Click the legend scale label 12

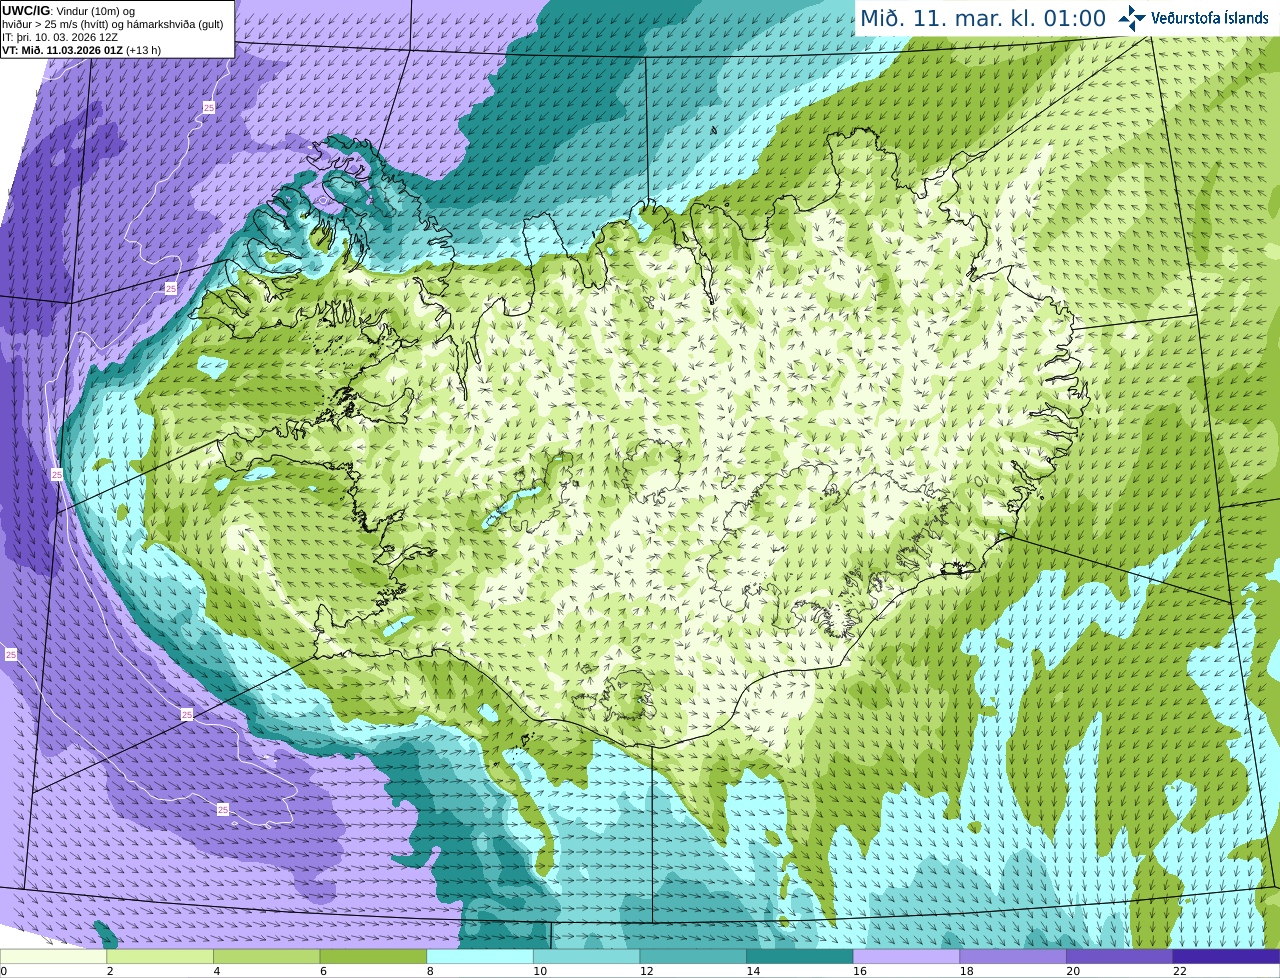pyautogui.click(x=646, y=971)
